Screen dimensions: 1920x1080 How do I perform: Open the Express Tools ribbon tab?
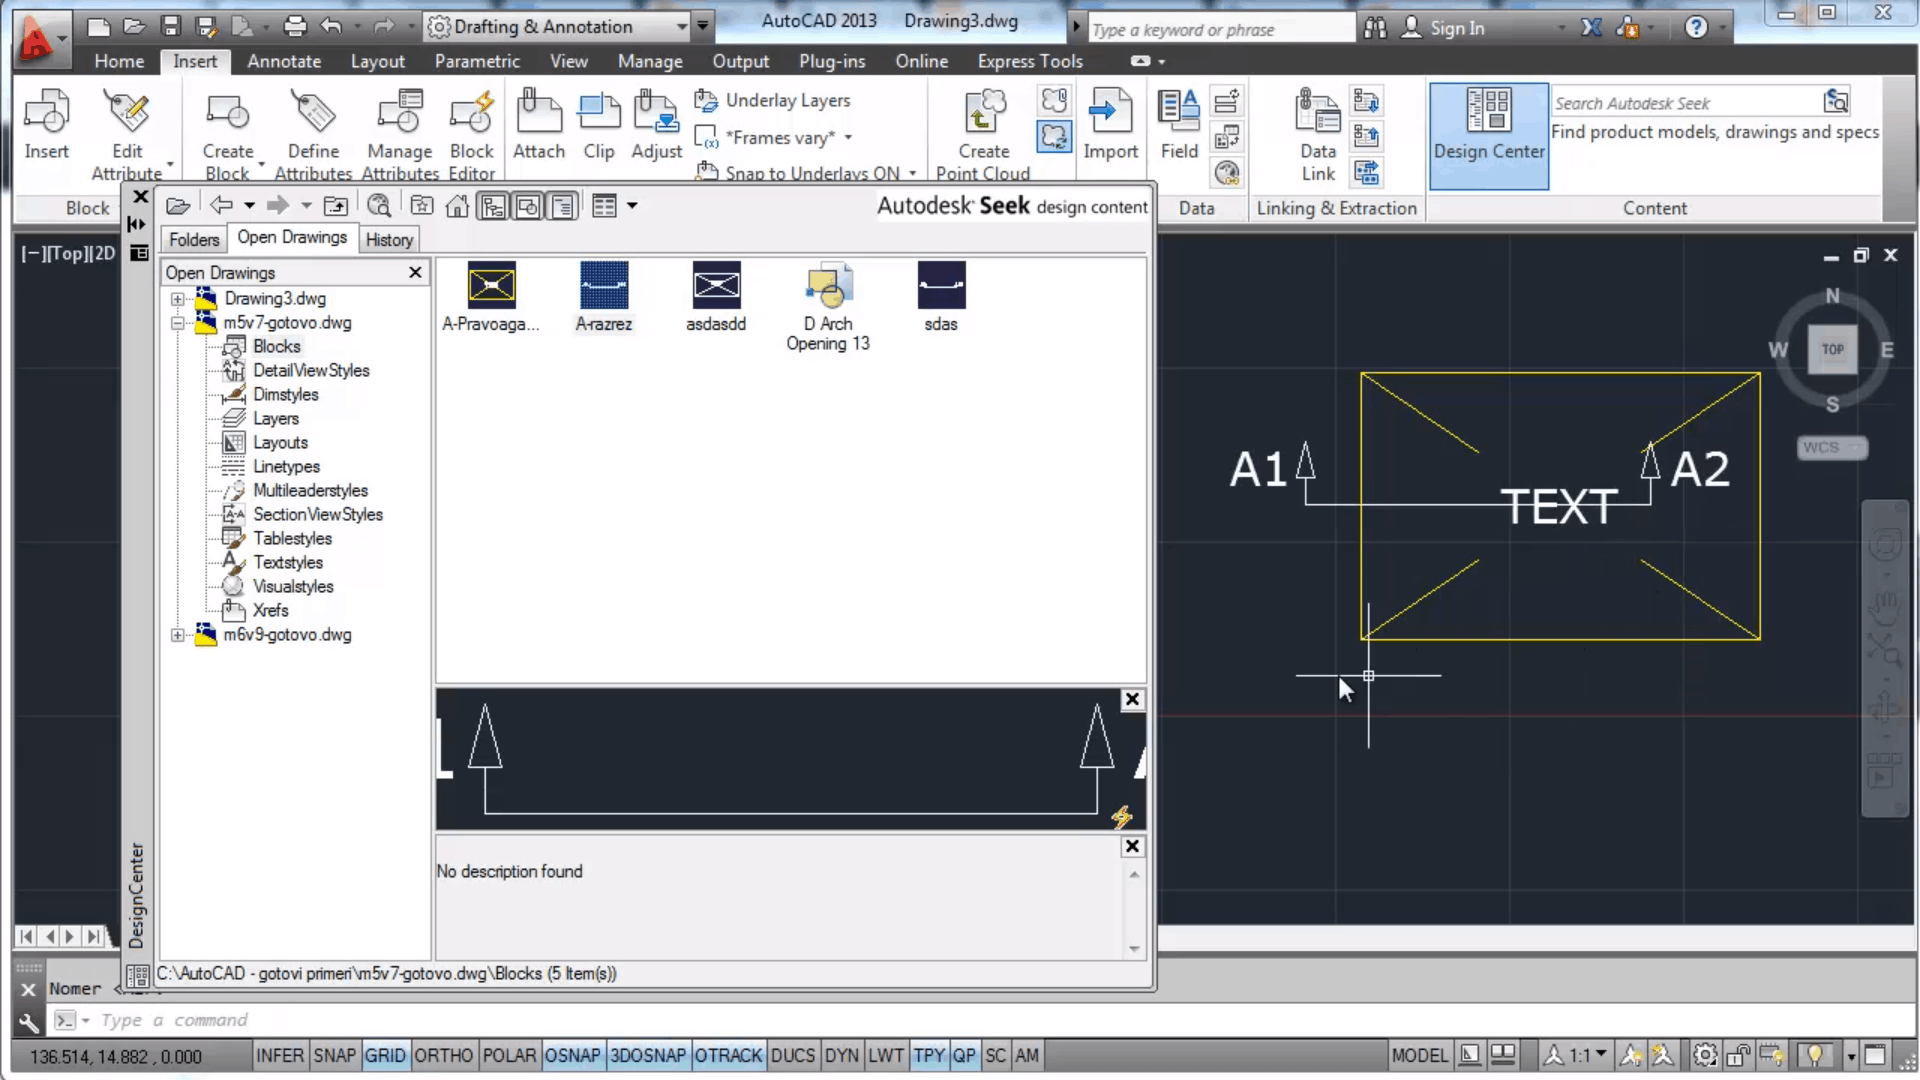tap(1030, 61)
